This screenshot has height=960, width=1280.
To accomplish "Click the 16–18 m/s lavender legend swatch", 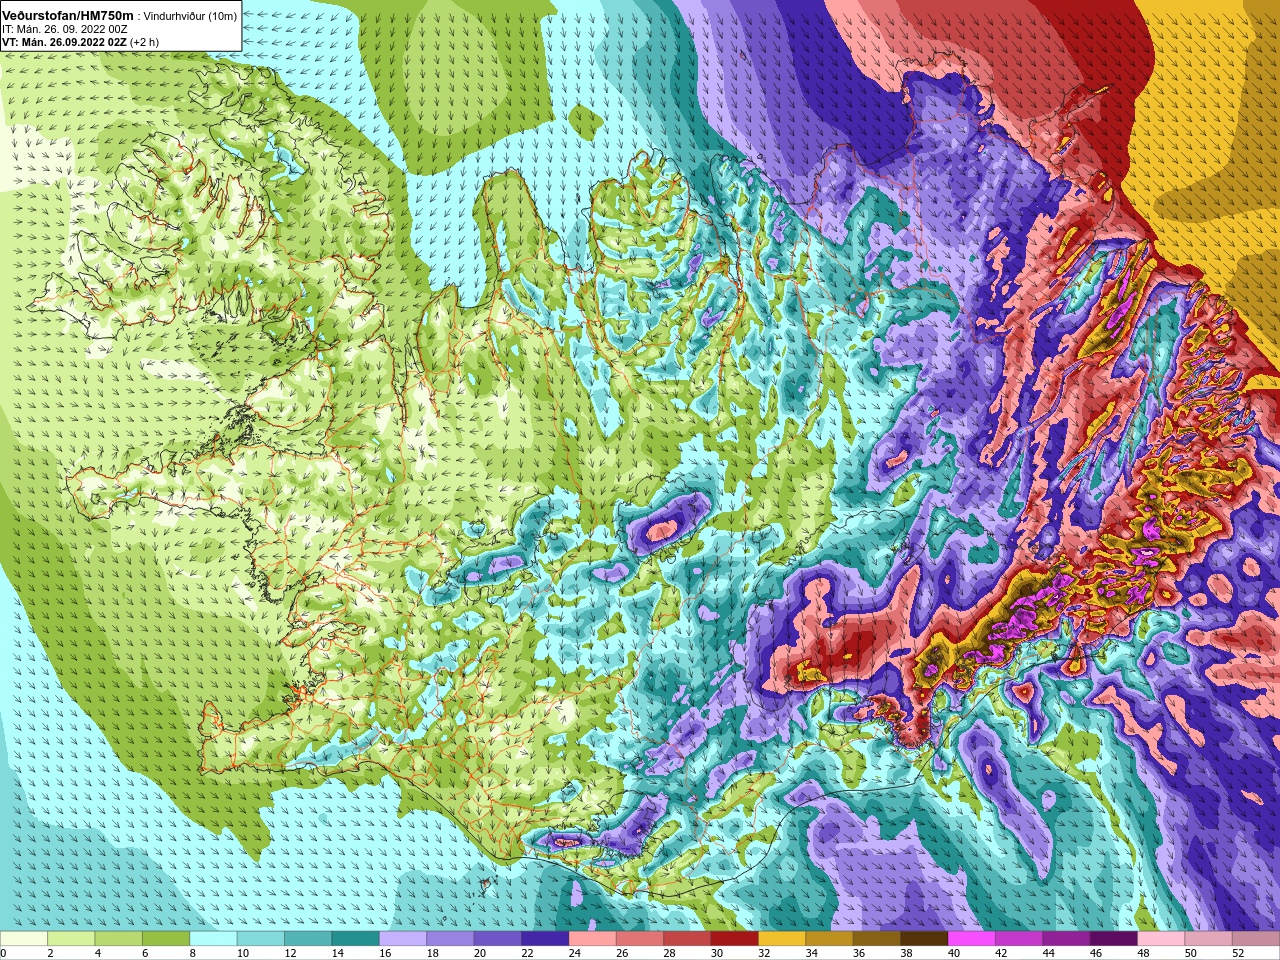I will coord(403,939).
